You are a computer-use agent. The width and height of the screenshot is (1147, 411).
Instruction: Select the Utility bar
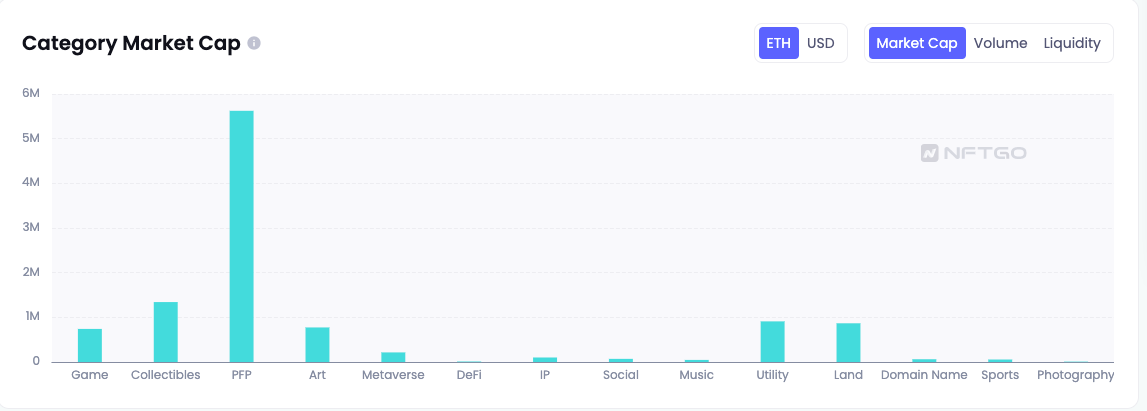[x=772, y=341]
